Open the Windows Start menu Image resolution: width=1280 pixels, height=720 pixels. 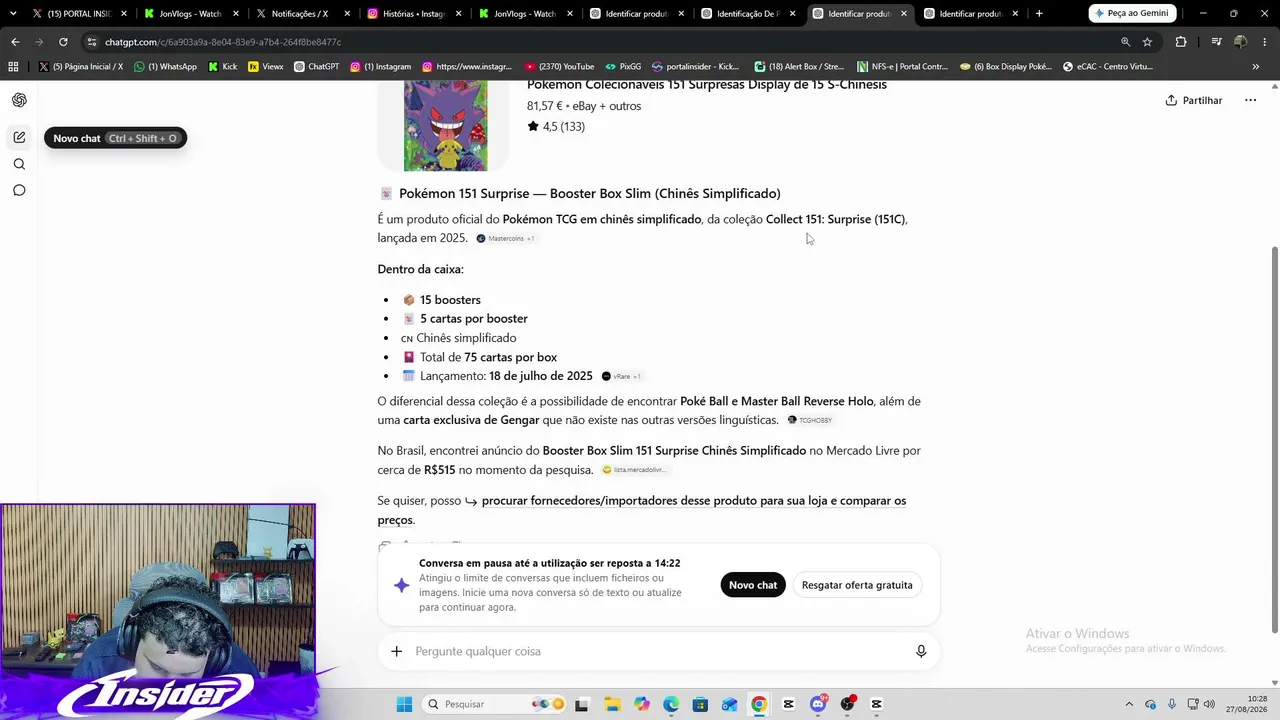coord(404,704)
